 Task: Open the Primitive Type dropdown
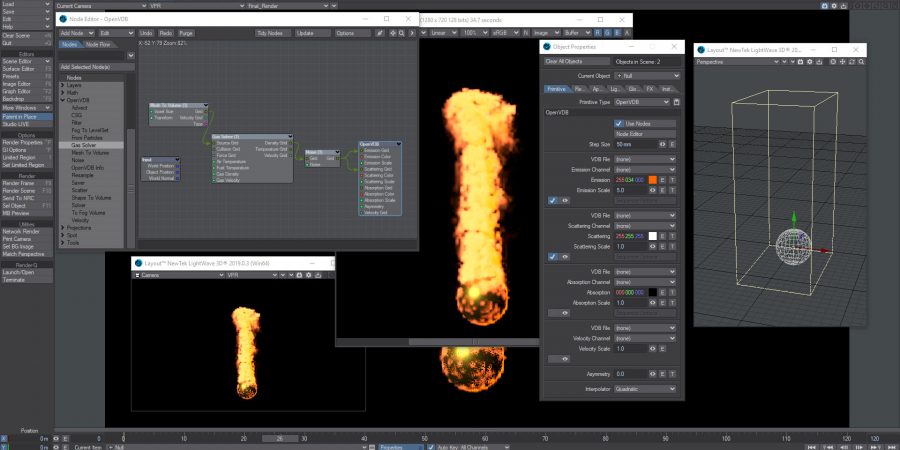(x=640, y=101)
